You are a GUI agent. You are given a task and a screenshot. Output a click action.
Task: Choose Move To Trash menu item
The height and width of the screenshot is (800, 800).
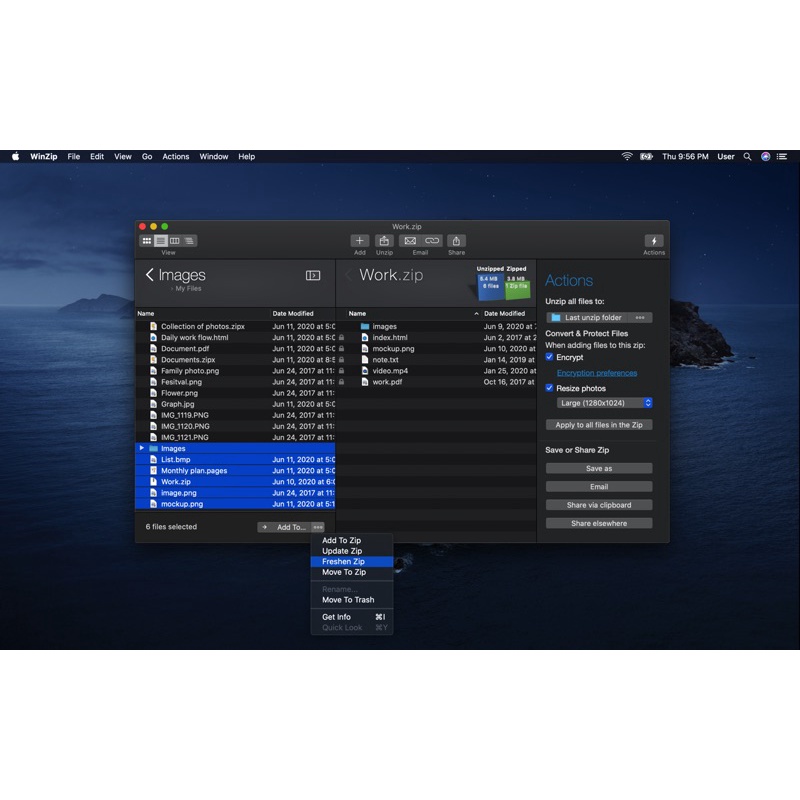pos(352,600)
